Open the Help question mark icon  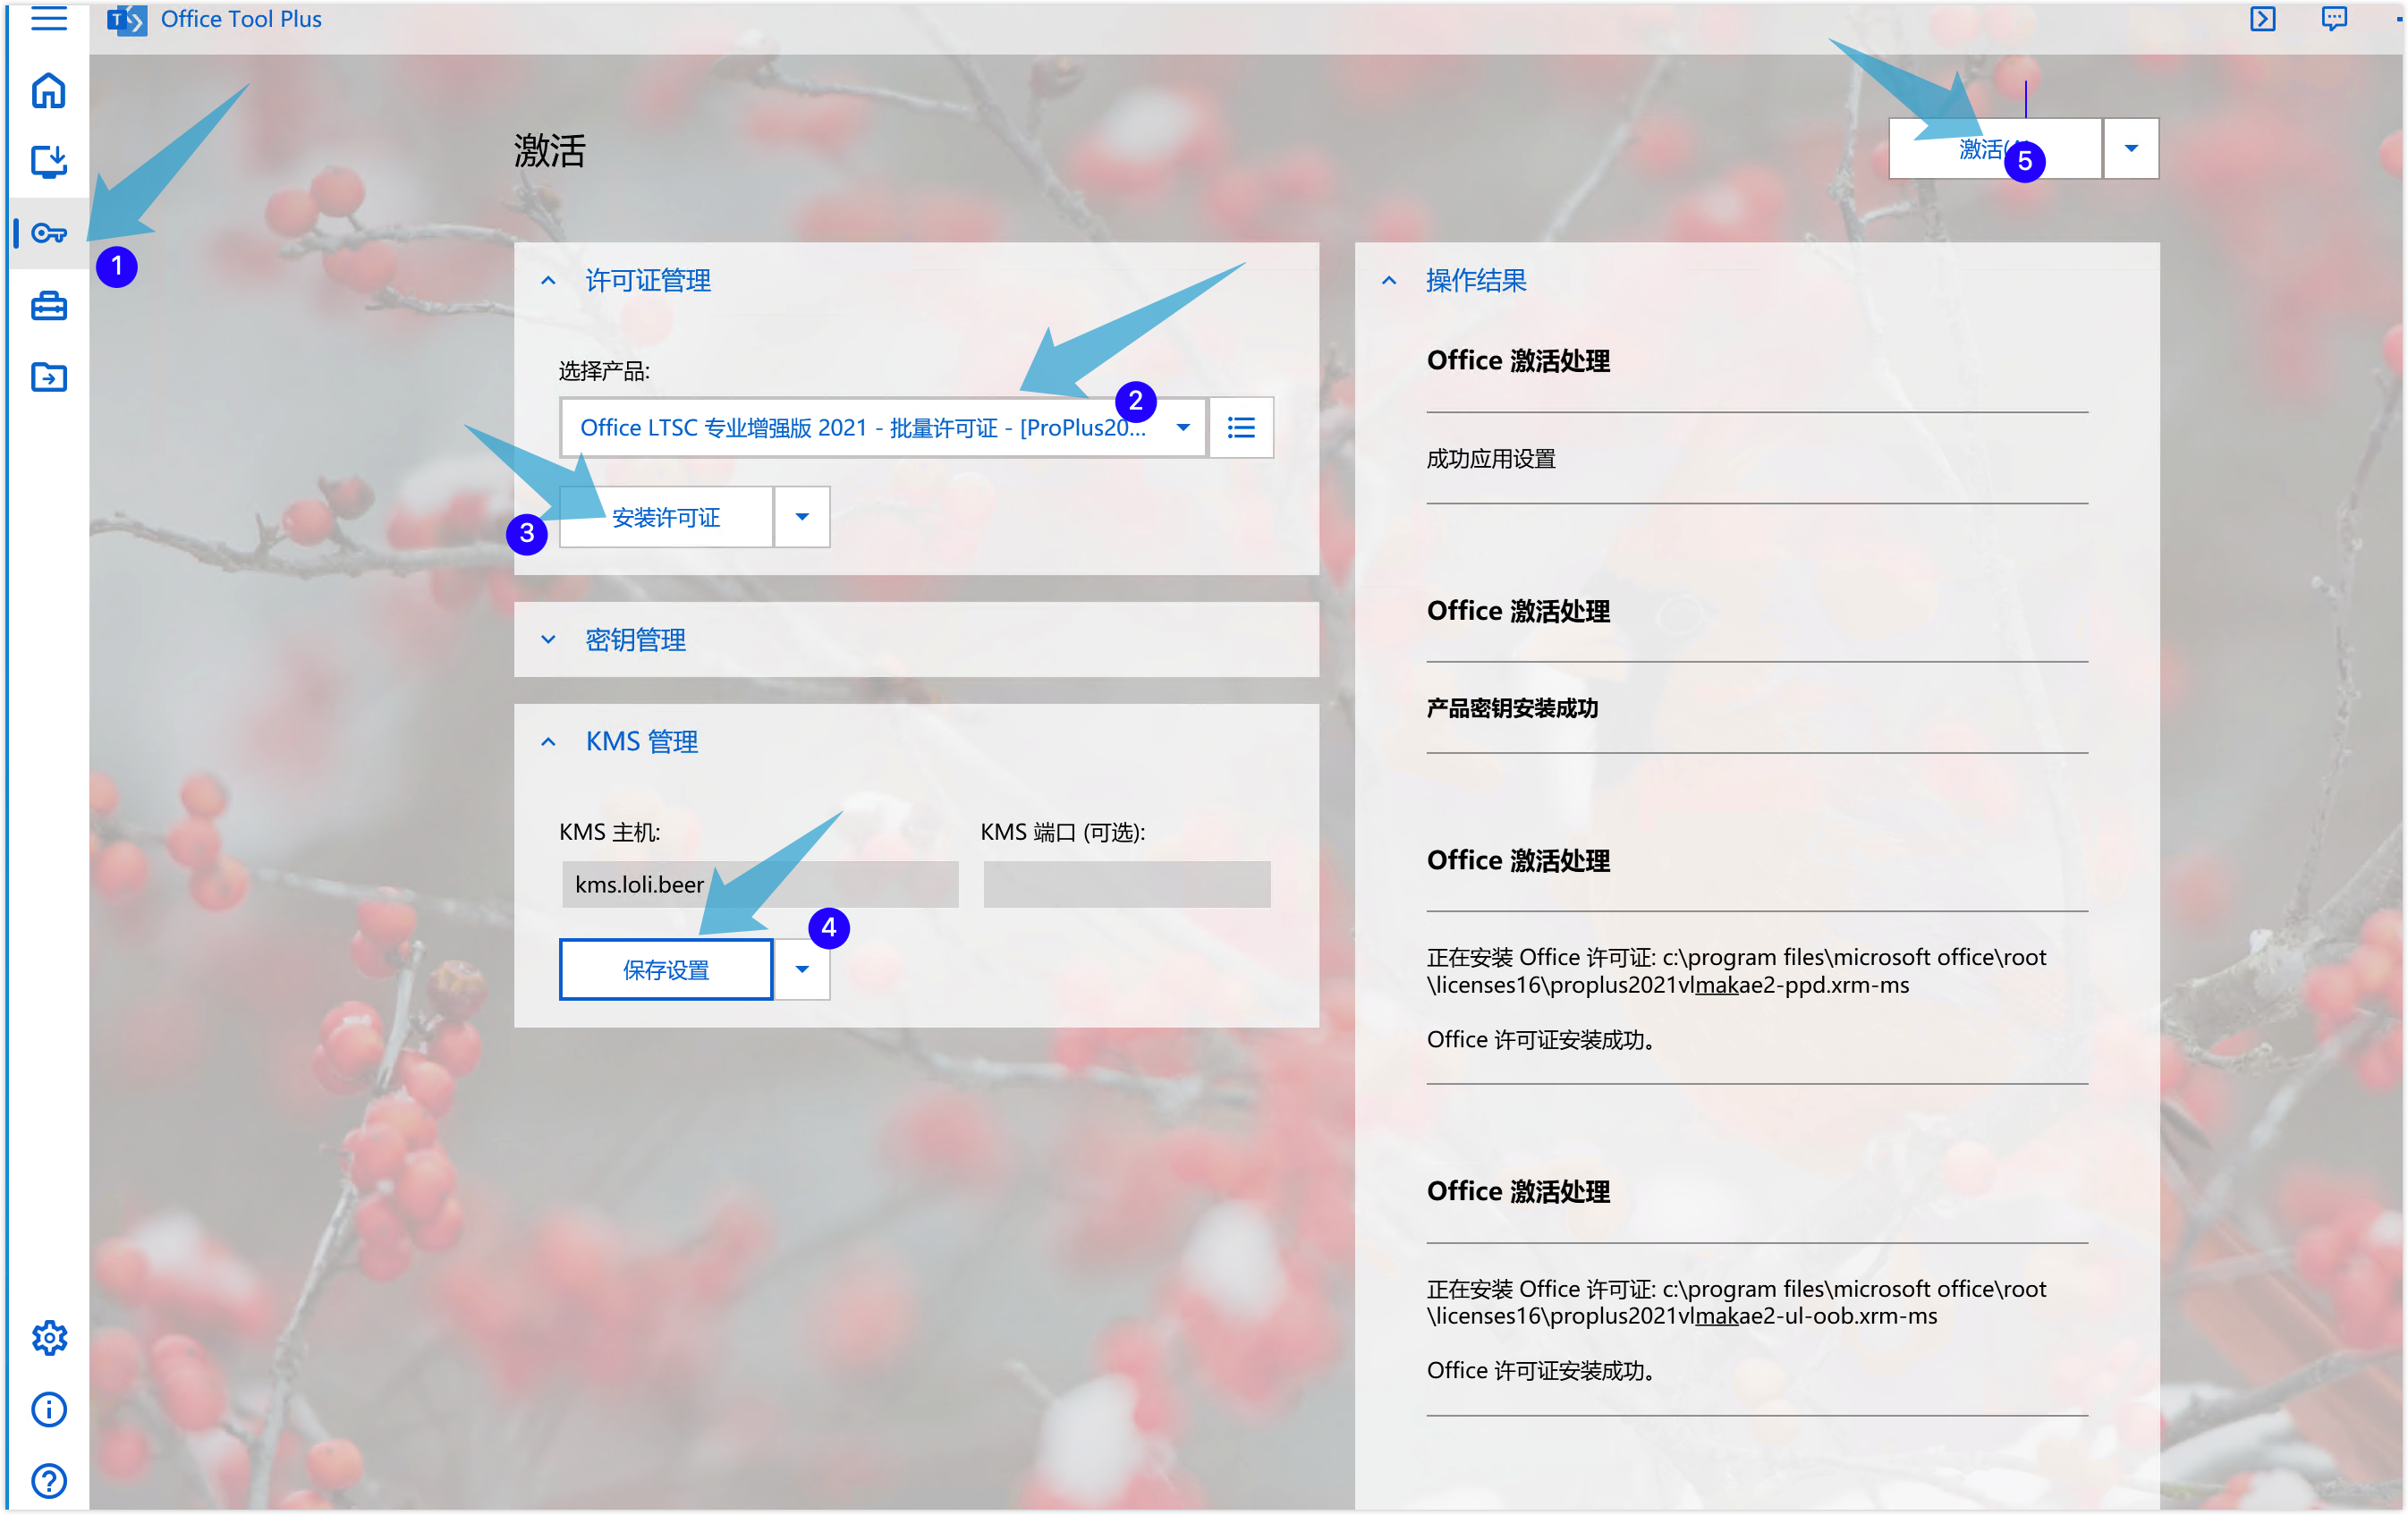(x=48, y=1480)
